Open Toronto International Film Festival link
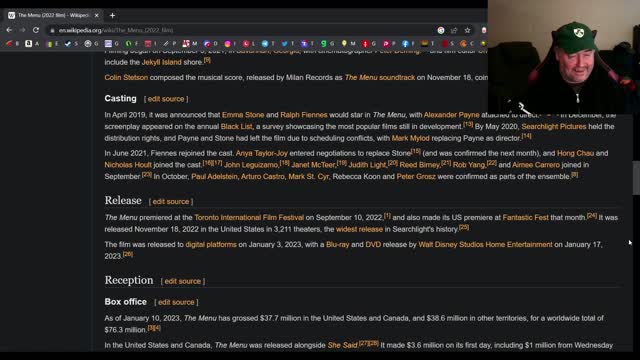The image size is (640, 360). coord(249,218)
